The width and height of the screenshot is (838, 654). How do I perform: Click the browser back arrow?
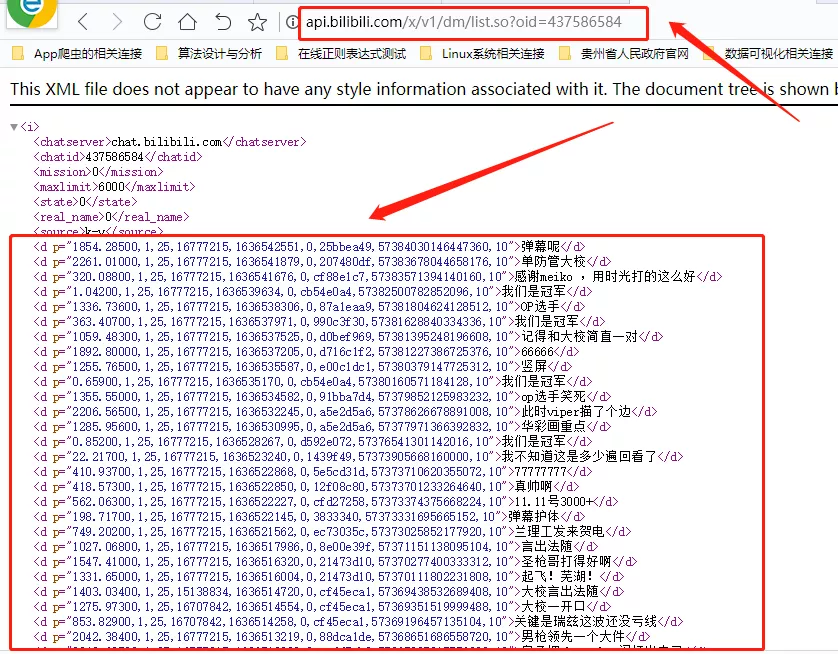click(x=83, y=22)
